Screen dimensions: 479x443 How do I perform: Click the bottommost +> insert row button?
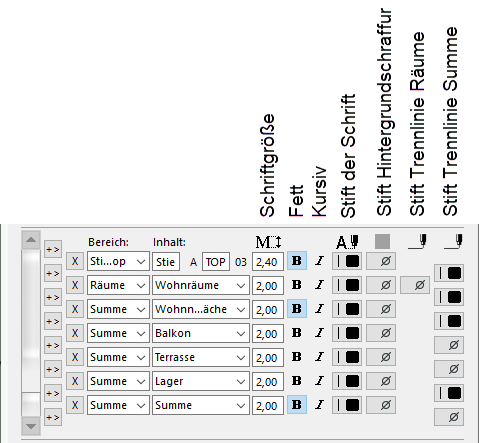pyautogui.click(x=53, y=417)
